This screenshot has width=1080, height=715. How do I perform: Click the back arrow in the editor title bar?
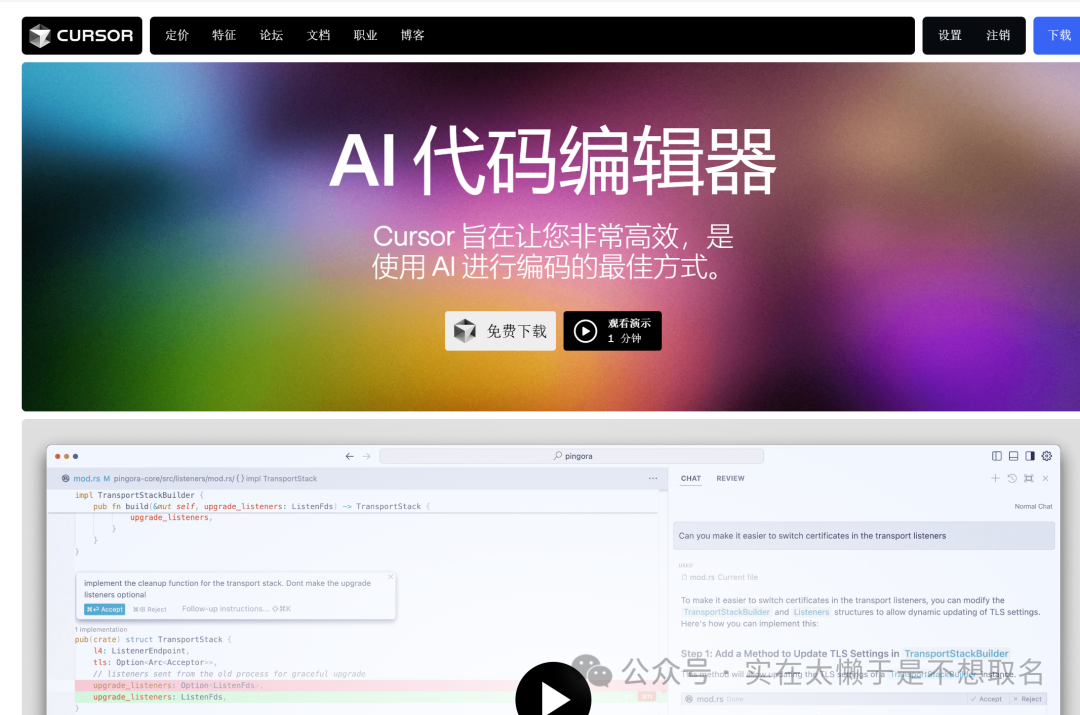pyautogui.click(x=349, y=456)
